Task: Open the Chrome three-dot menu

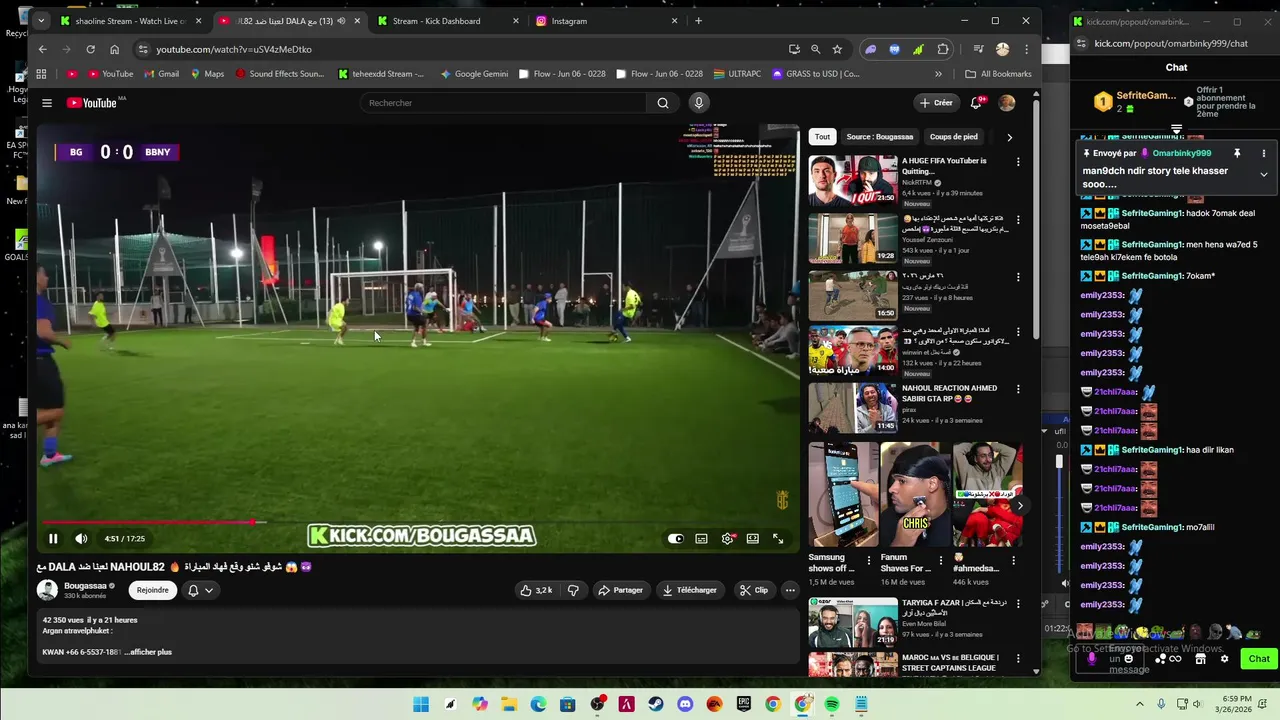Action: coord(1026,49)
